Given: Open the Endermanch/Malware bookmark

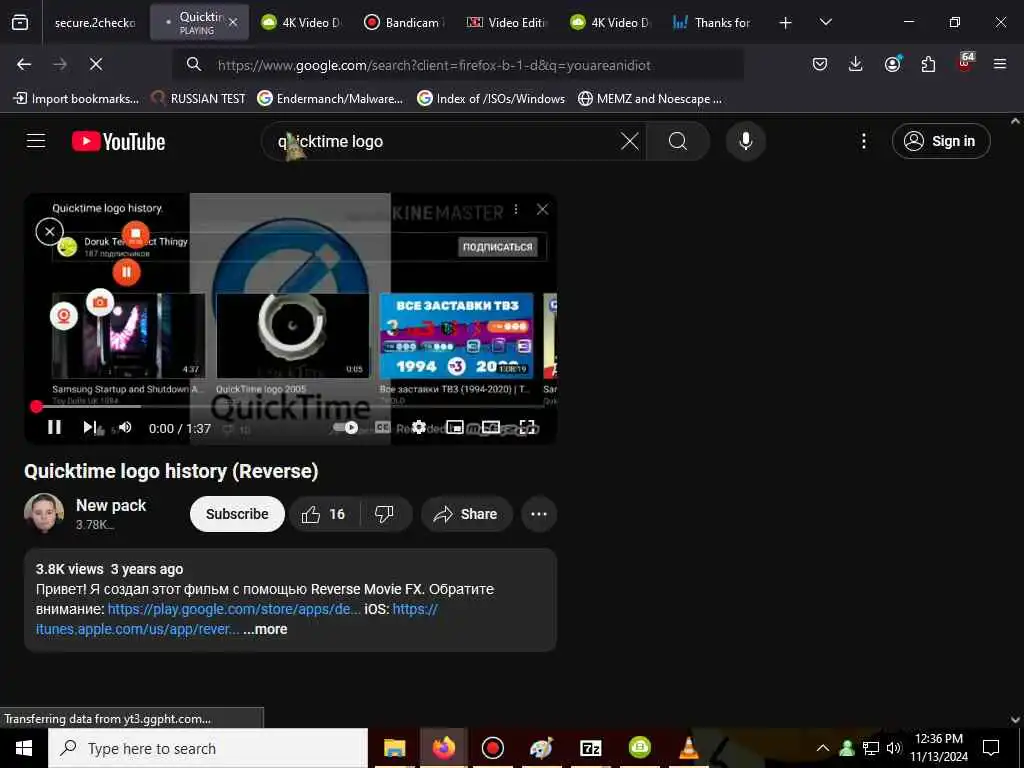Looking at the screenshot, I should pos(330,99).
